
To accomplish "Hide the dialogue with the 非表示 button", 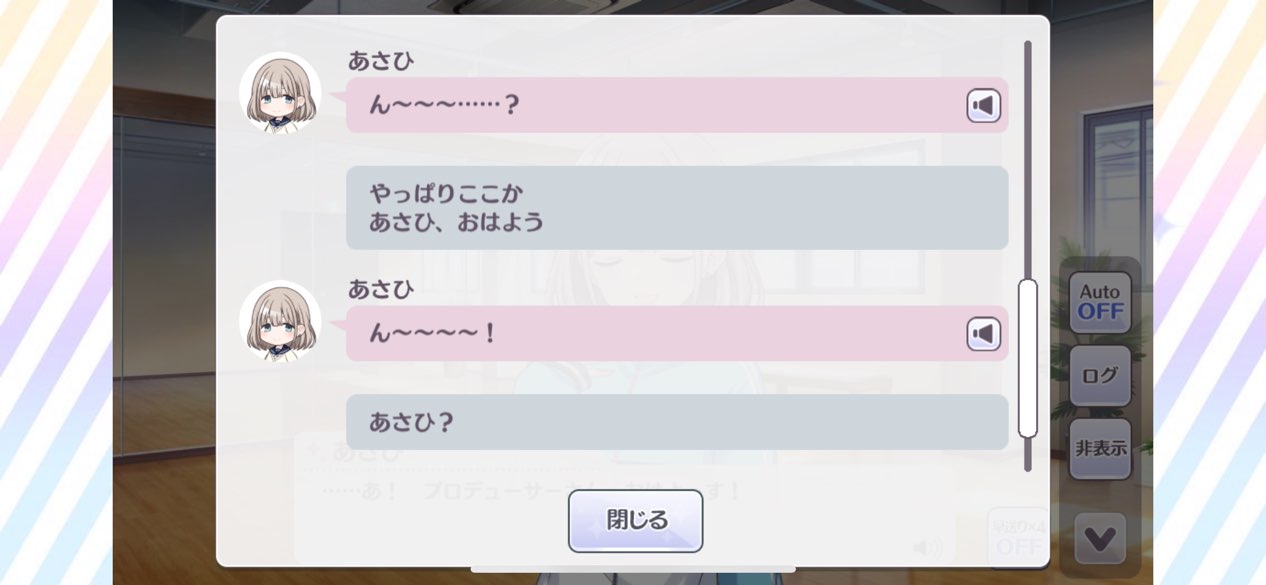I will click(1100, 449).
